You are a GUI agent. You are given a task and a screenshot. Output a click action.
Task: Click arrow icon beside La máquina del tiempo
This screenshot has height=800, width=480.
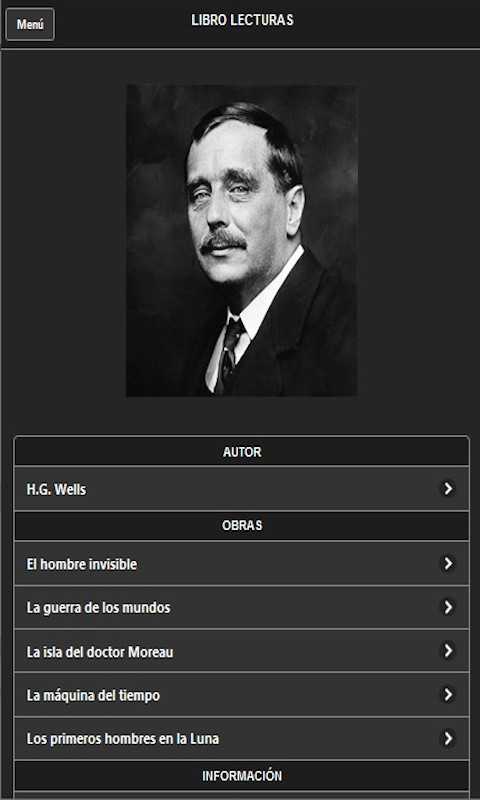(448, 694)
